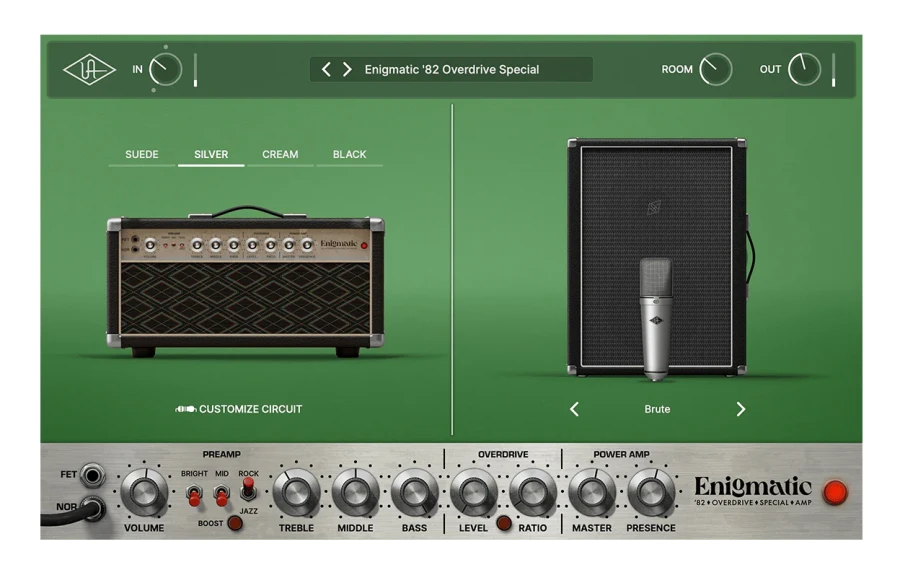This screenshot has height=570, width=900.
Task: Flip the ROCK/JAZZ switch
Action: (x=249, y=488)
